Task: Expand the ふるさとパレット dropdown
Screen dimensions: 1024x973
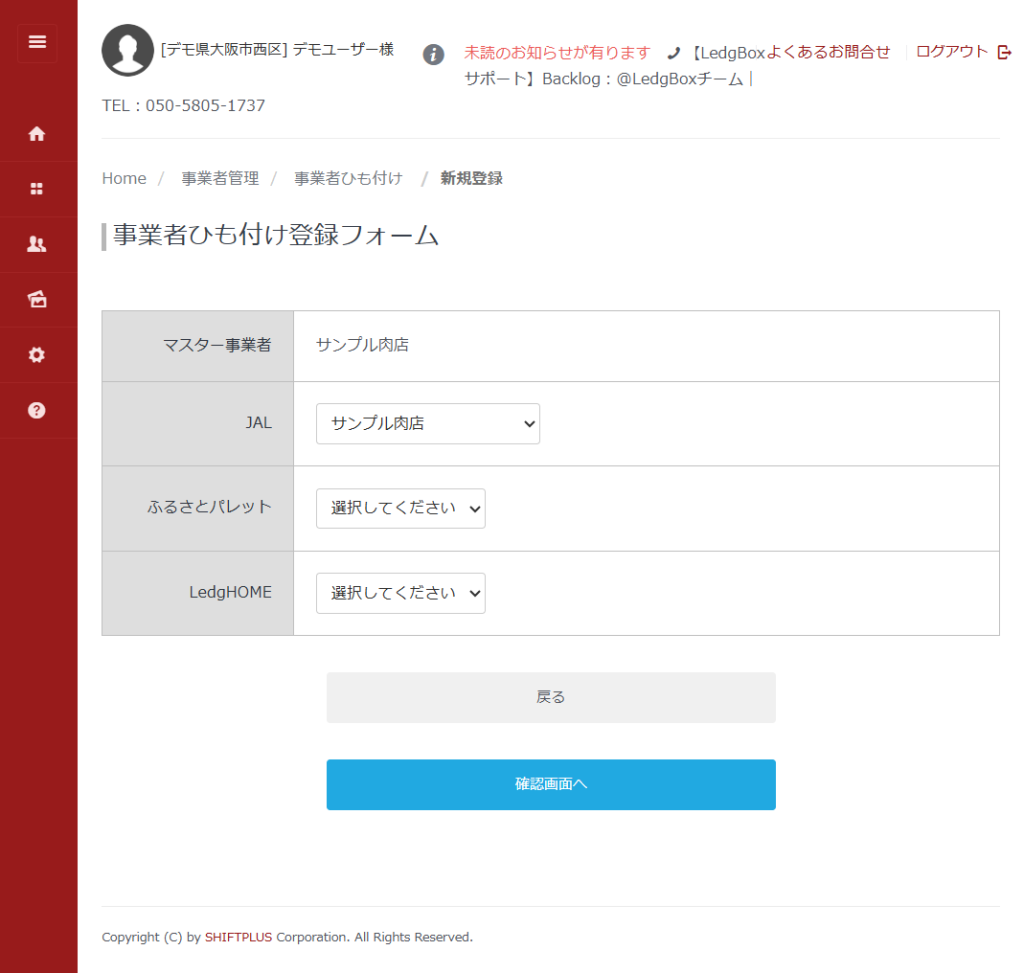Action: (x=400, y=508)
